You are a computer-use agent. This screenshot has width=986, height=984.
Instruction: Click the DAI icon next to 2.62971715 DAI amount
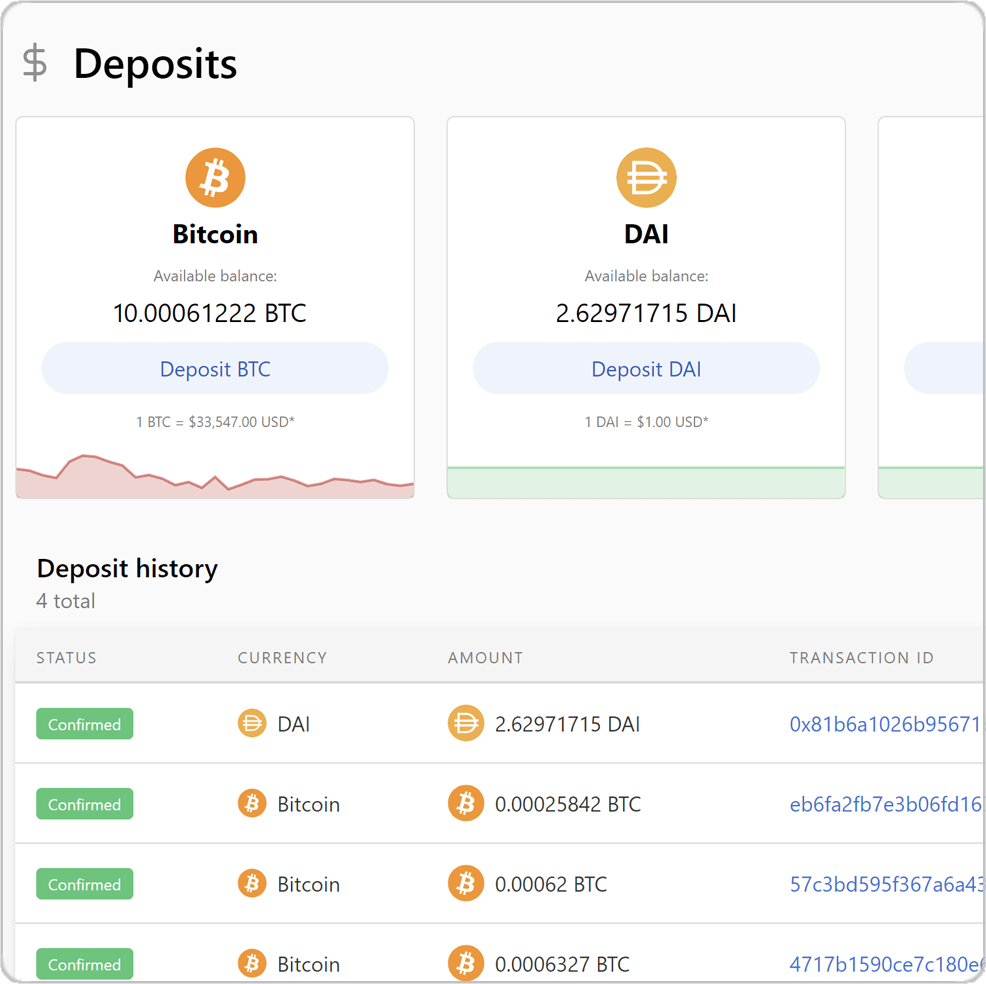[465, 723]
